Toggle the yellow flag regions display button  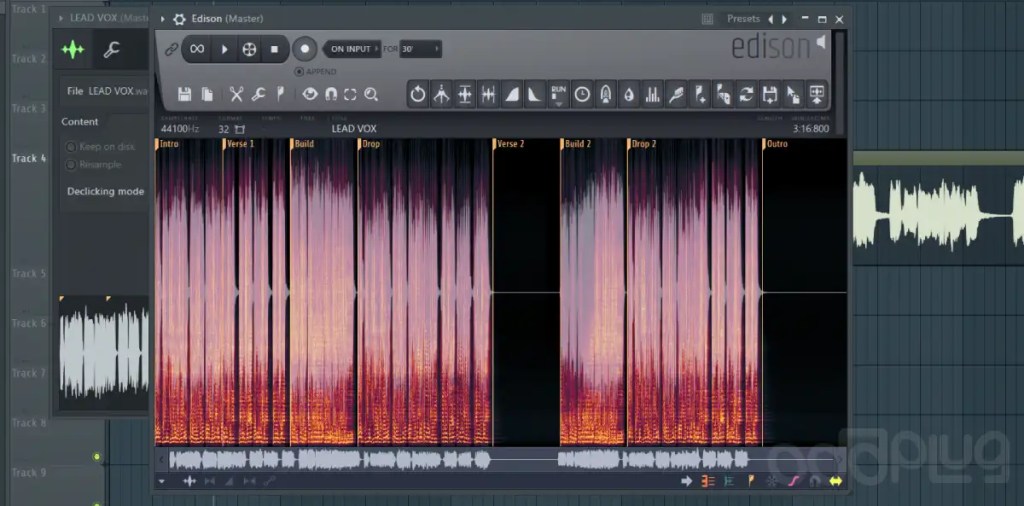[750, 482]
